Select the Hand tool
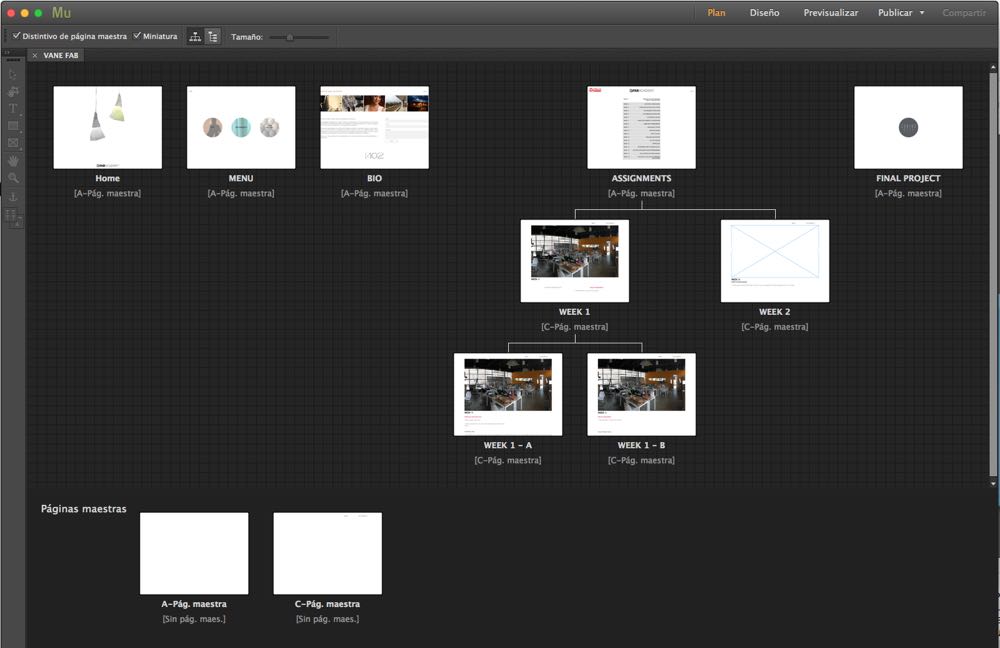The height and width of the screenshot is (648, 1000). (13, 161)
